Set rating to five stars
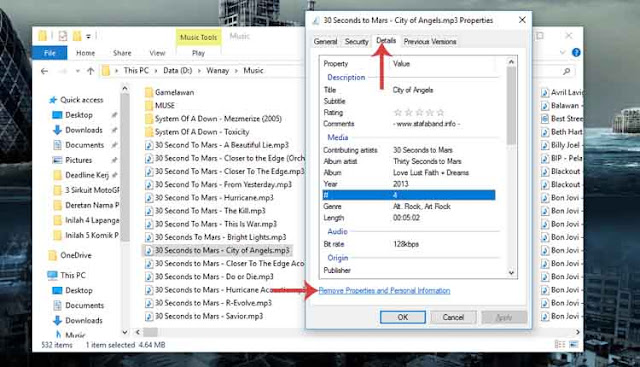This screenshot has width=640, height=367. click(x=440, y=112)
